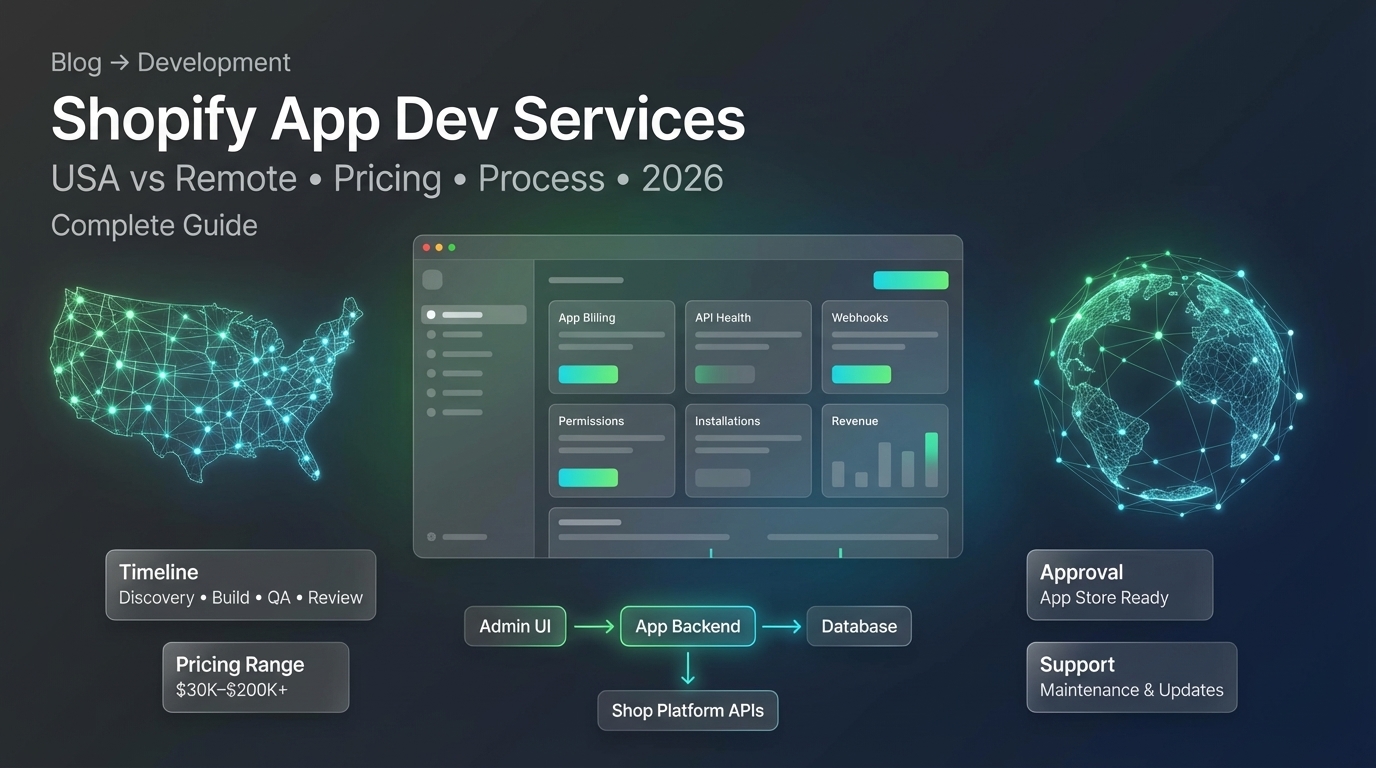This screenshot has width=1376, height=768.
Task: Toggle the radio bullet on the second sidebar item
Action: (x=432, y=333)
